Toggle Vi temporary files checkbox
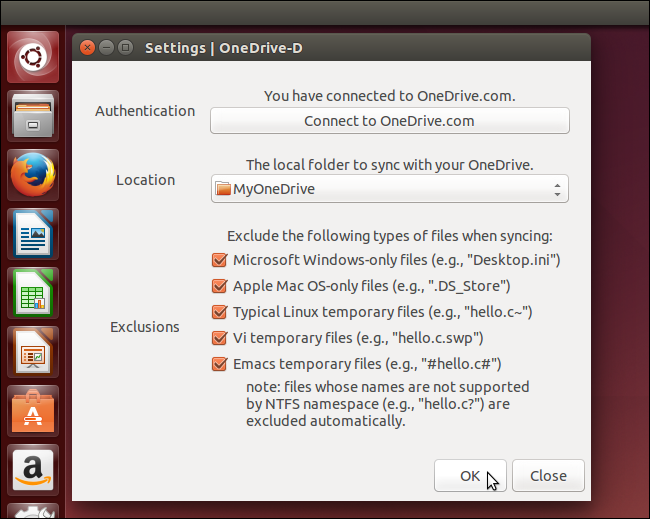Viewport: 650px width, 519px height. pos(220,338)
